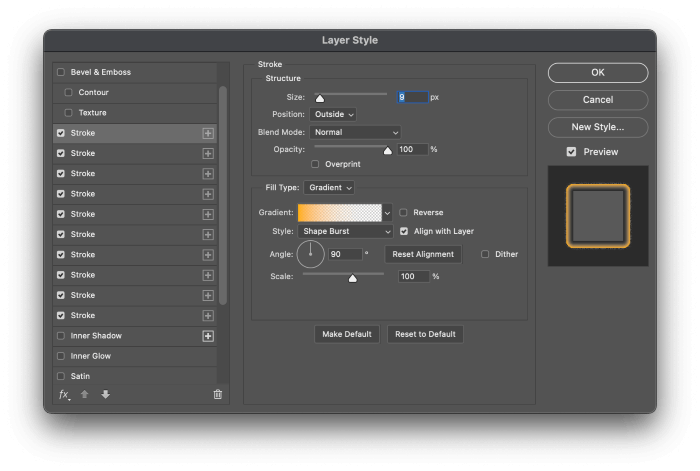
Task: Expand the Style Shape Burst dropdown
Action: pos(345,232)
